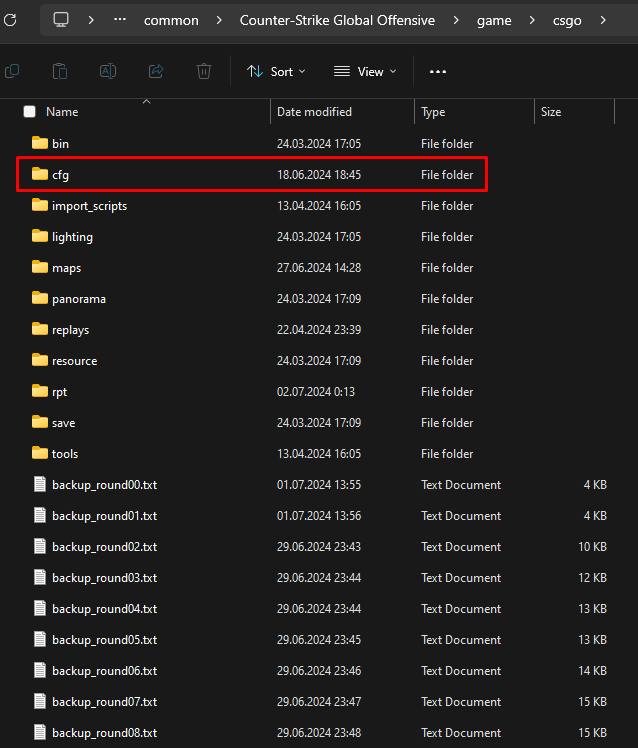Viewport: 638px width, 748px height.
Task: Click the backup_round01.txt file icon
Action: point(40,515)
